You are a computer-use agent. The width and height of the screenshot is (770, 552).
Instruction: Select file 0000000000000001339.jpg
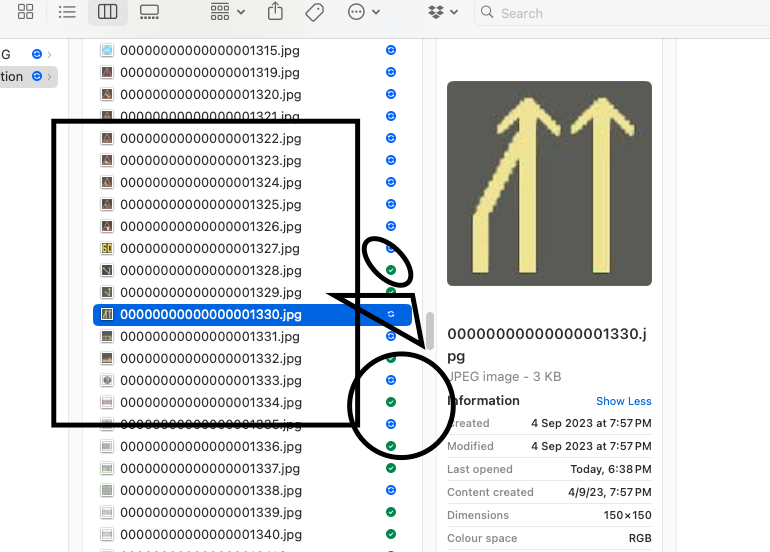pyautogui.click(x=211, y=512)
